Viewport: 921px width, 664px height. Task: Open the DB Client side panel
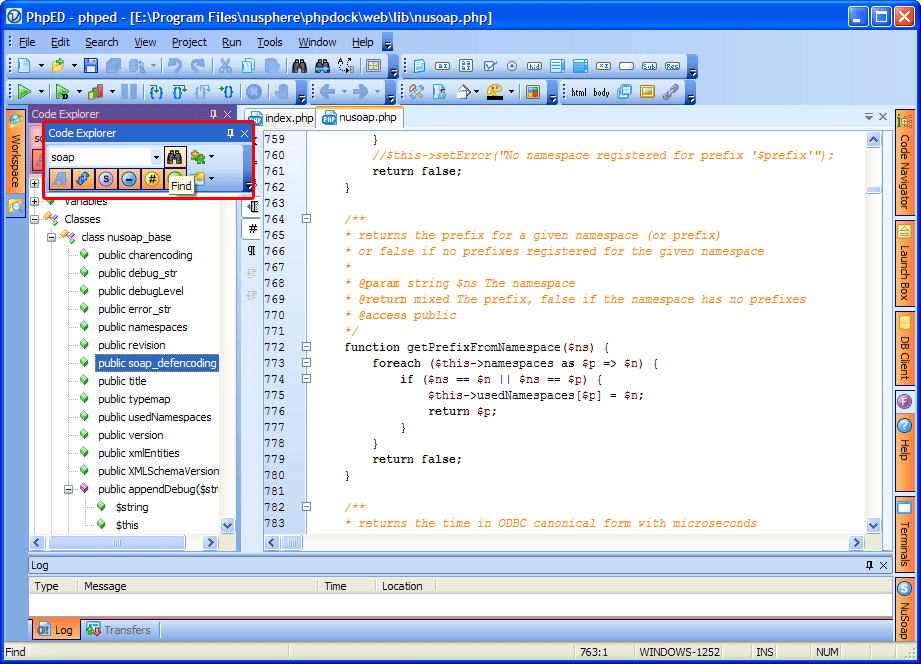(905, 348)
